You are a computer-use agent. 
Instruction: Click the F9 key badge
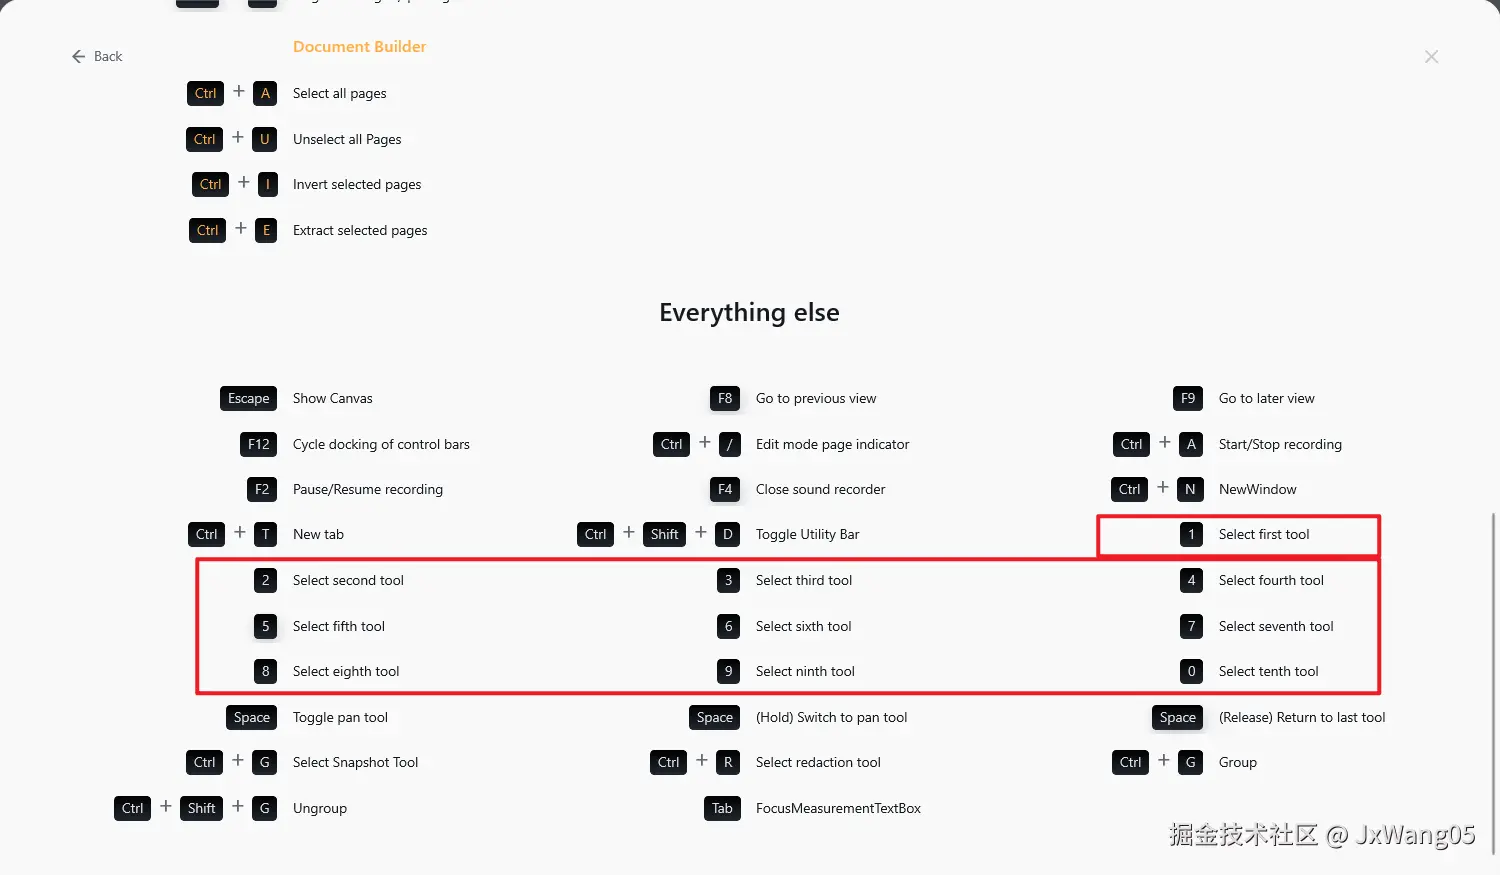point(1187,398)
